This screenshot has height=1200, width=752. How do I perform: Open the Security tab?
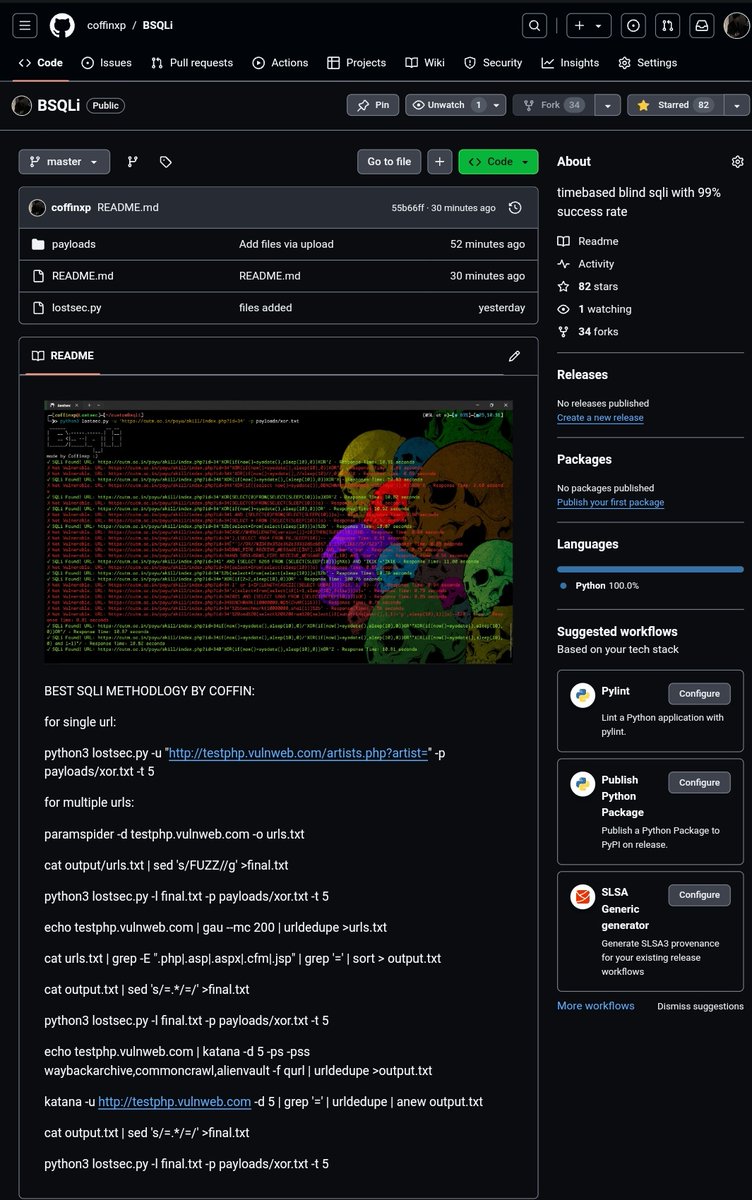[493, 62]
